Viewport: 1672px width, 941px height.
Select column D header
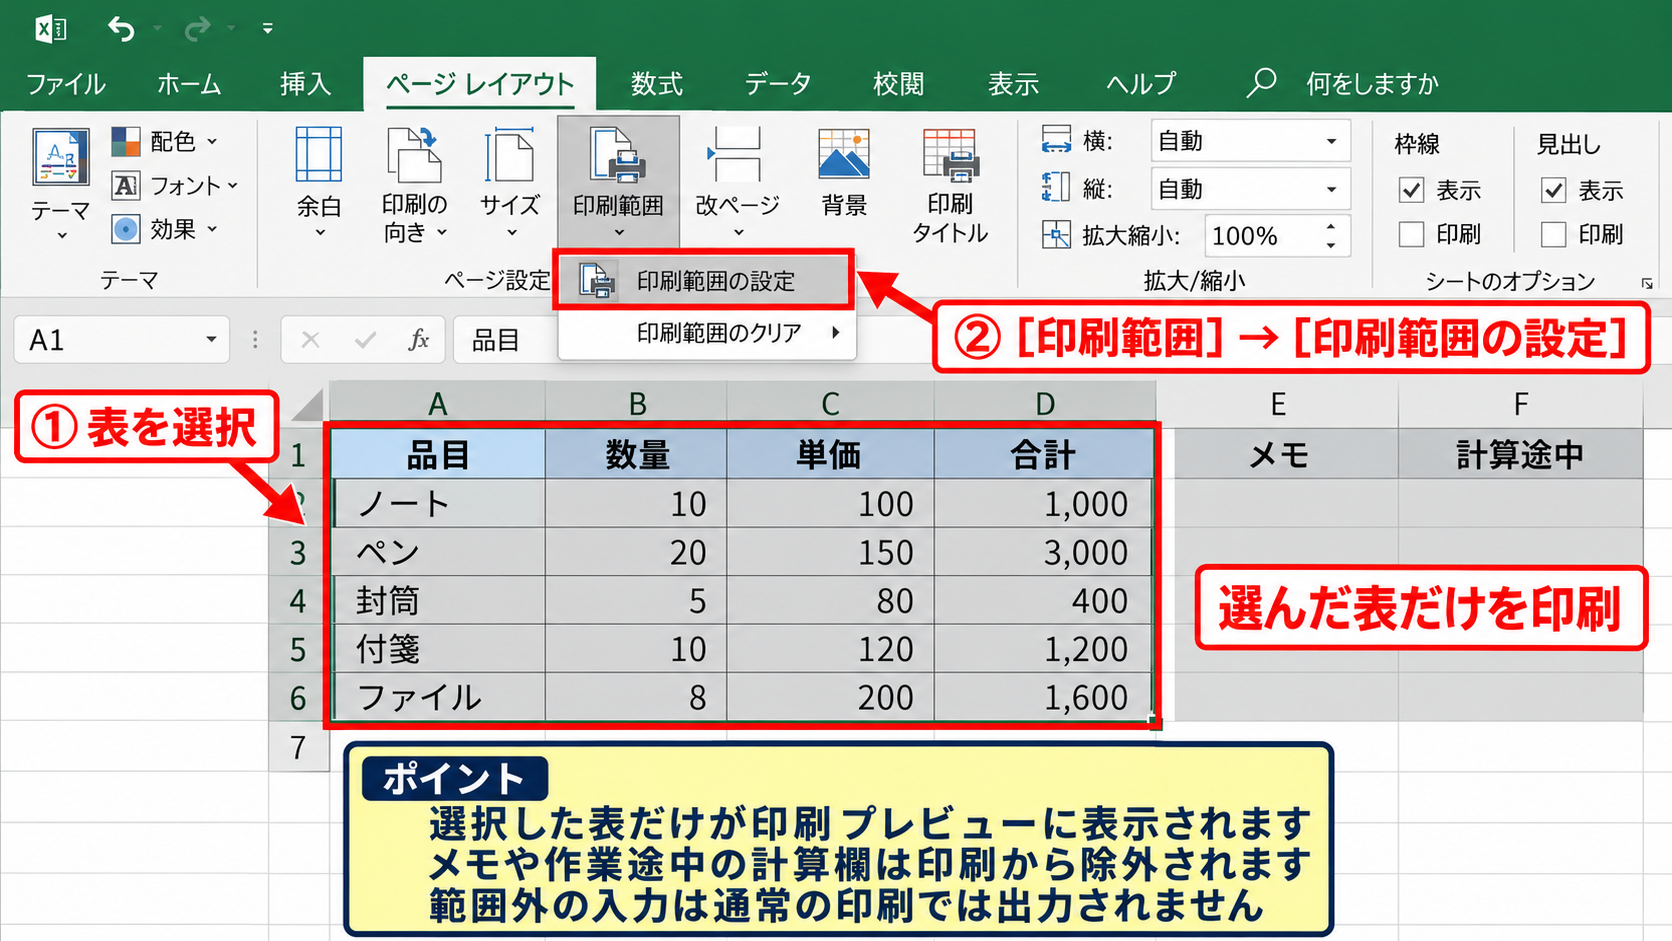coord(1045,404)
